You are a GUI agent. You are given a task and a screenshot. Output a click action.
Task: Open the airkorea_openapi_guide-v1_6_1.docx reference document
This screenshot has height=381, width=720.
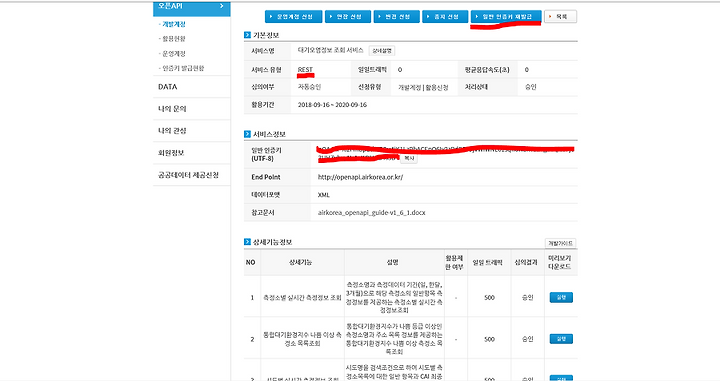click(371, 213)
